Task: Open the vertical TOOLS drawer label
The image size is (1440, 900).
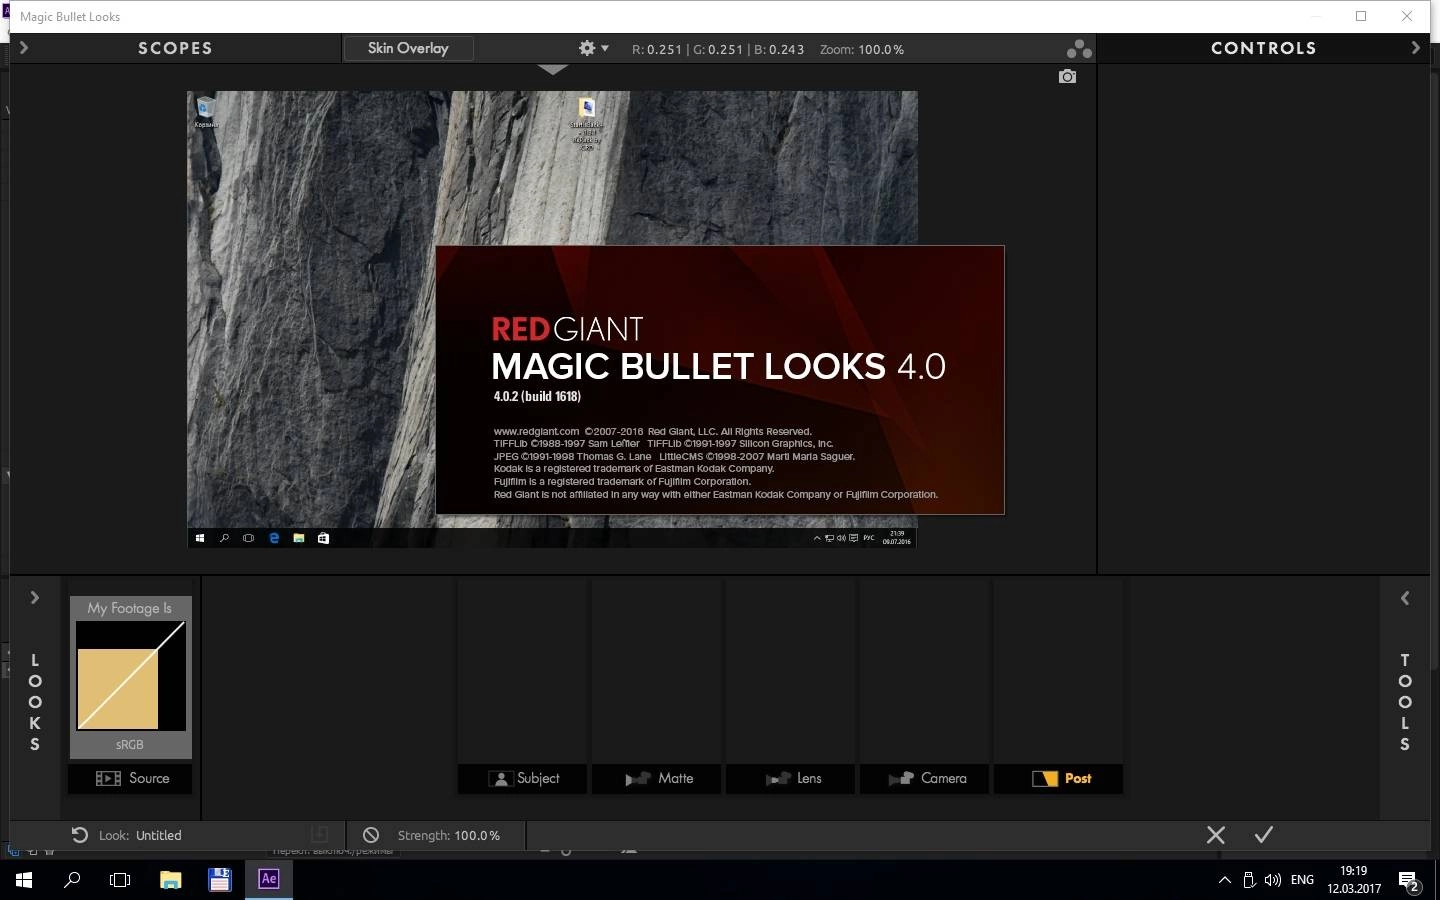Action: click(1405, 702)
